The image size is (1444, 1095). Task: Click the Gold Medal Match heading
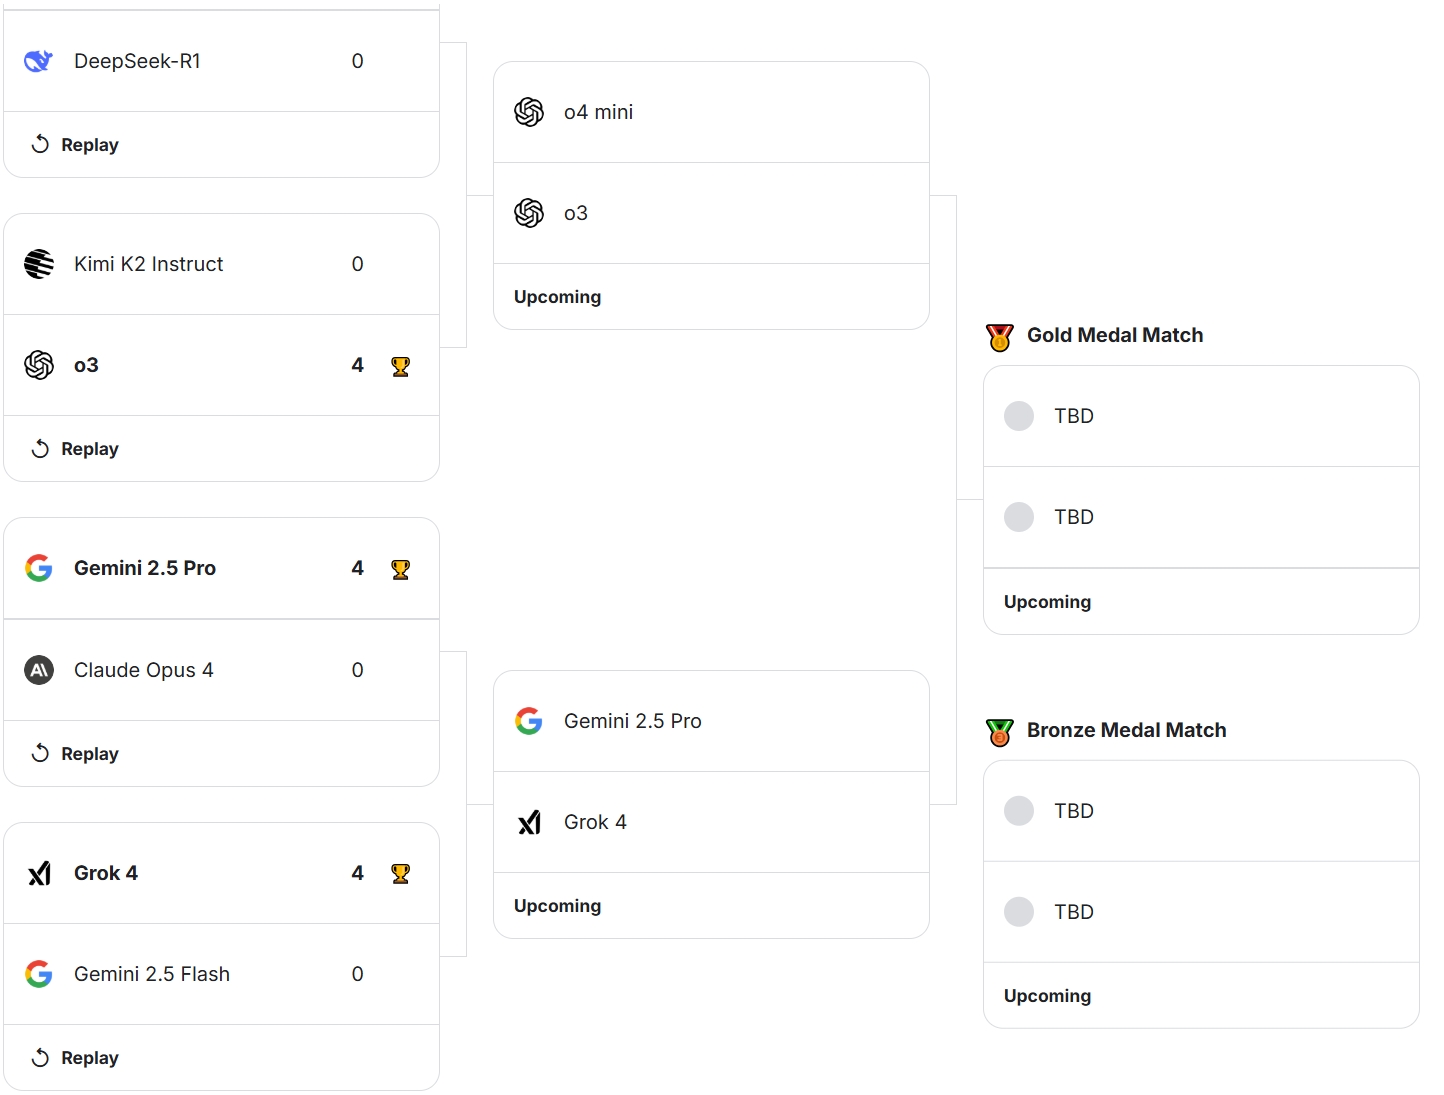click(x=1114, y=335)
